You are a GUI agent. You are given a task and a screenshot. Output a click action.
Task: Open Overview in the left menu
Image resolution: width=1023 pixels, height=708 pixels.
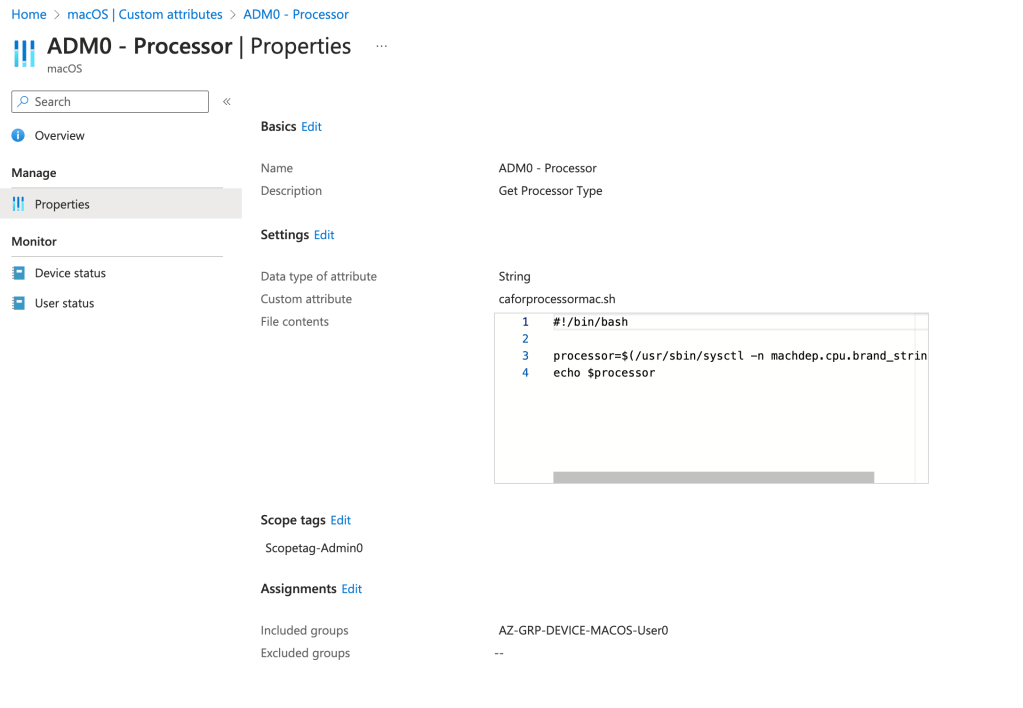click(x=59, y=135)
